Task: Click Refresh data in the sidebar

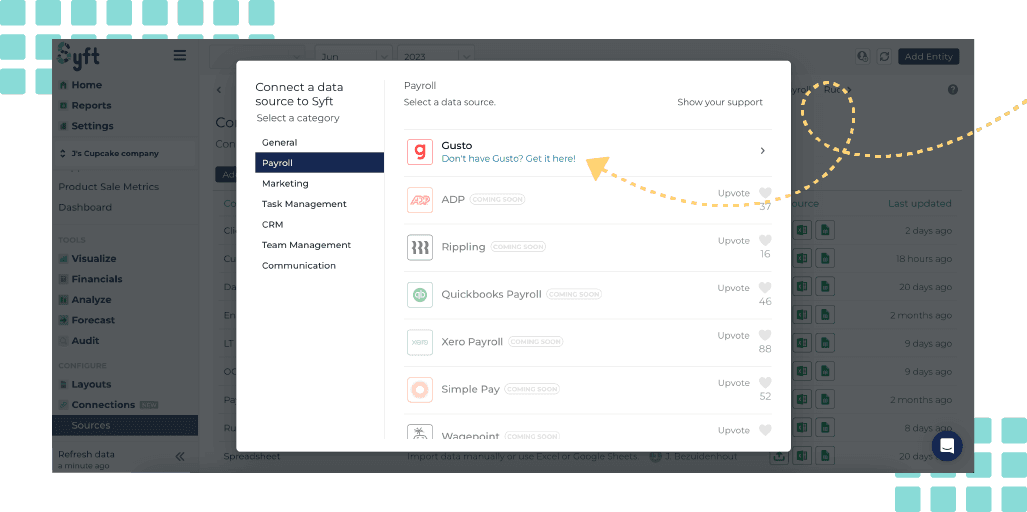Action: pos(86,454)
